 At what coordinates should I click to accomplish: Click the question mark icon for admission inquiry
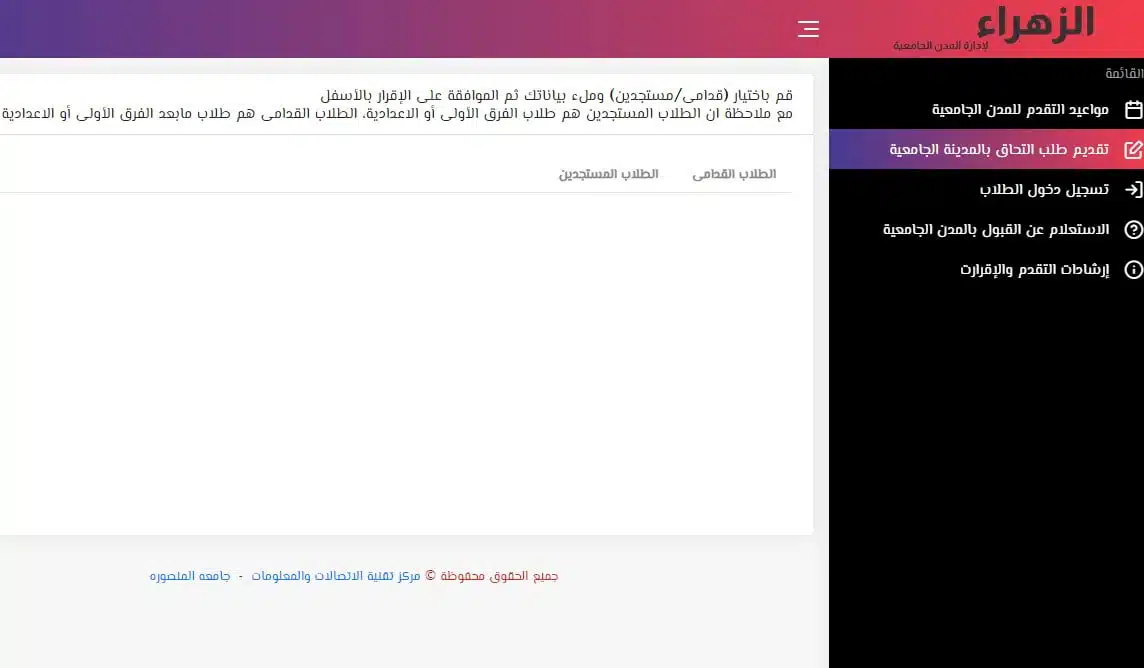tap(1133, 230)
